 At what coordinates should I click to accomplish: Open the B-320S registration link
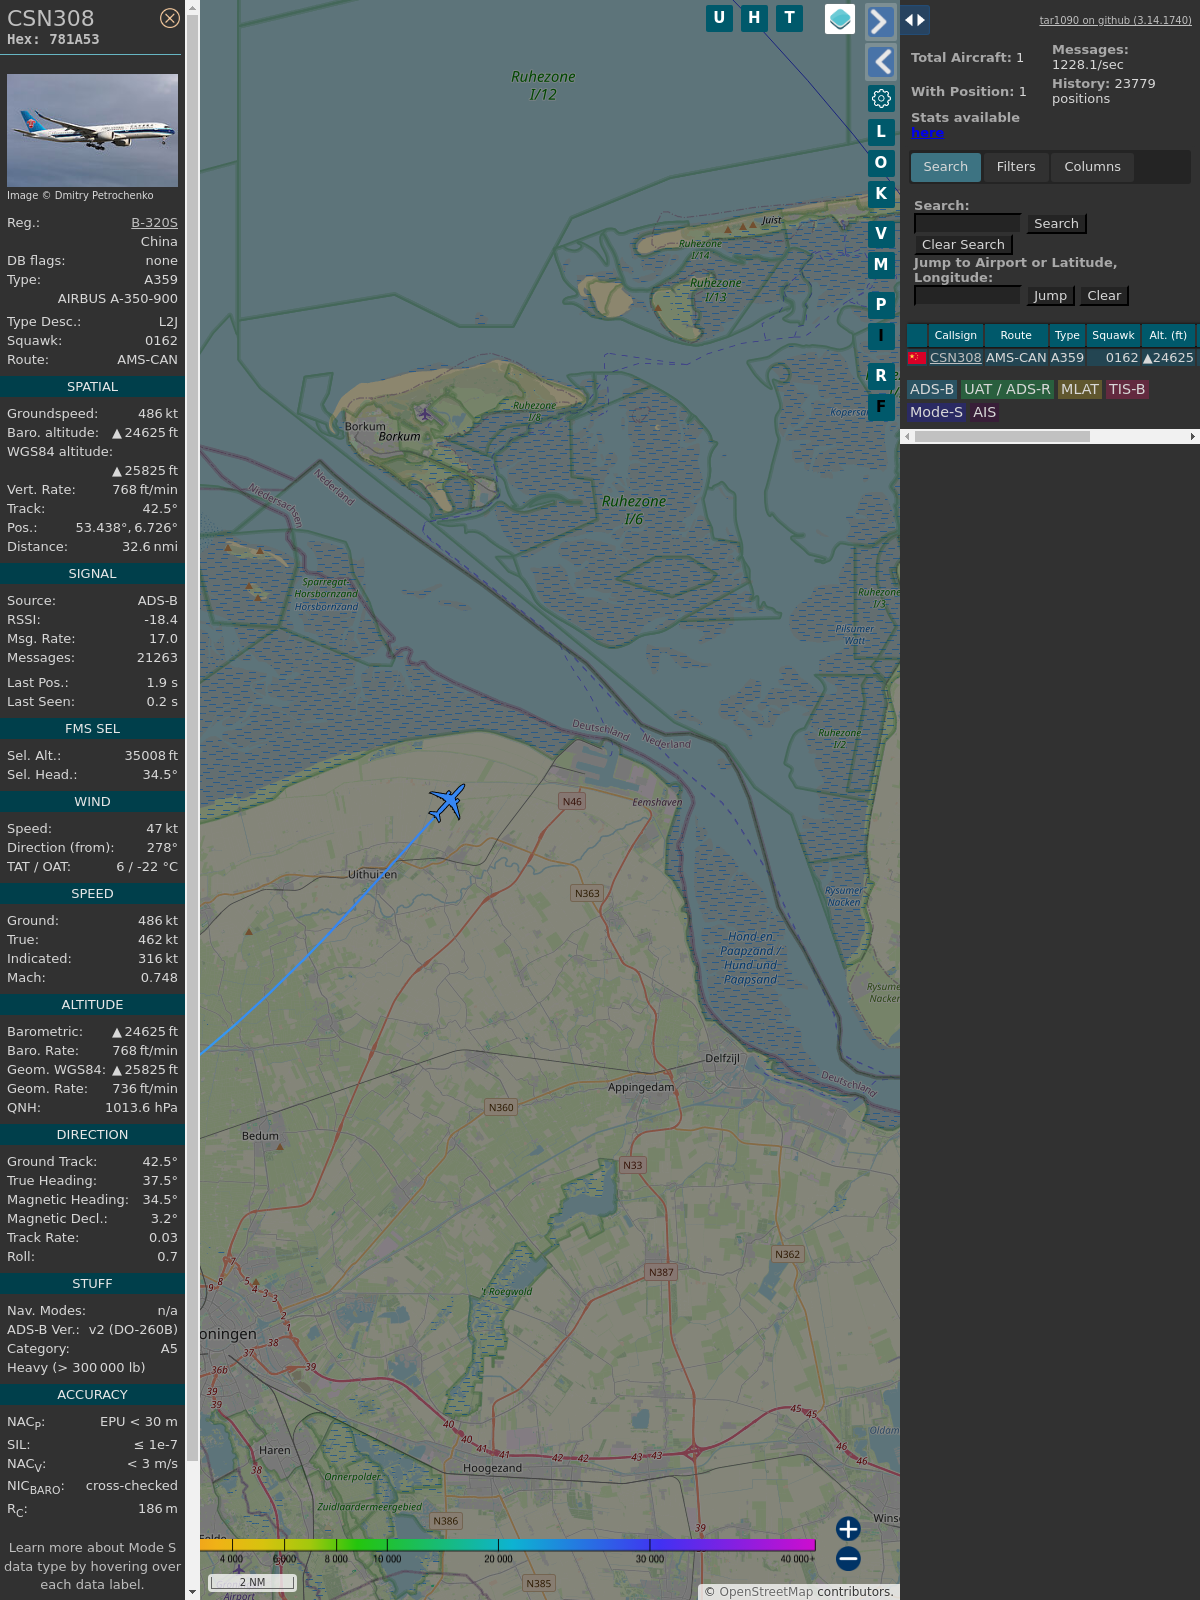(x=154, y=223)
